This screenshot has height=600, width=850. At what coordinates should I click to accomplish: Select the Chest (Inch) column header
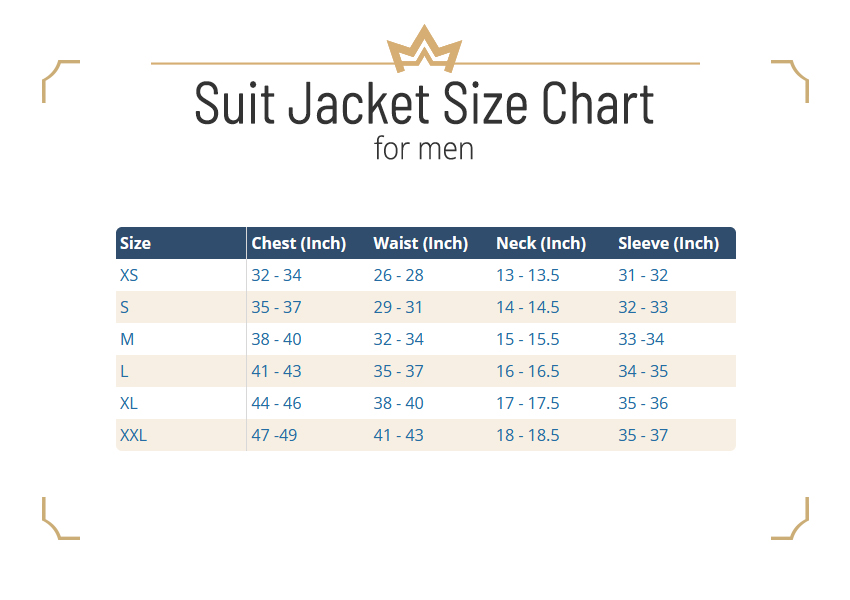click(299, 243)
